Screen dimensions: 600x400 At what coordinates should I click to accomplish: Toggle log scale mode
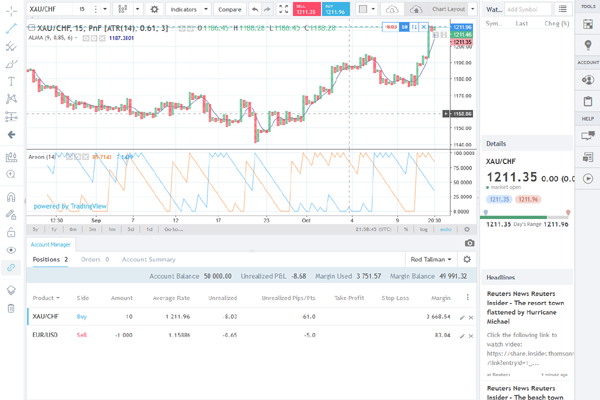423,229
